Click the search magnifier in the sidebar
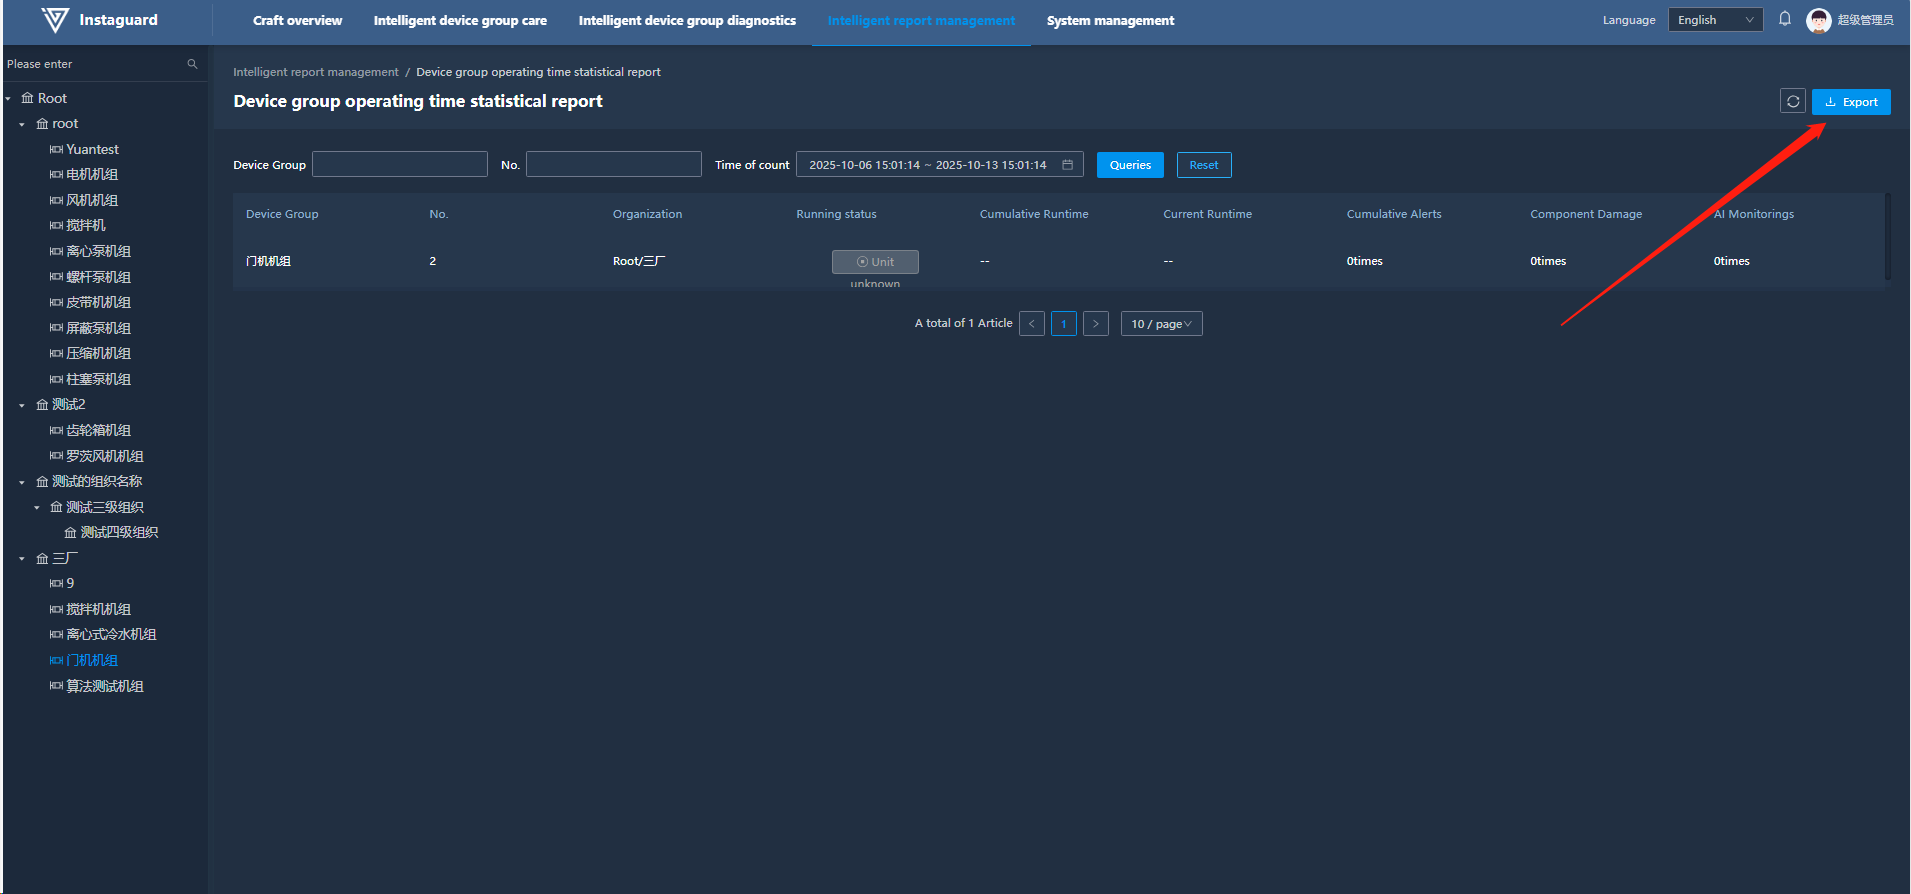1911x894 pixels. pos(192,64)
